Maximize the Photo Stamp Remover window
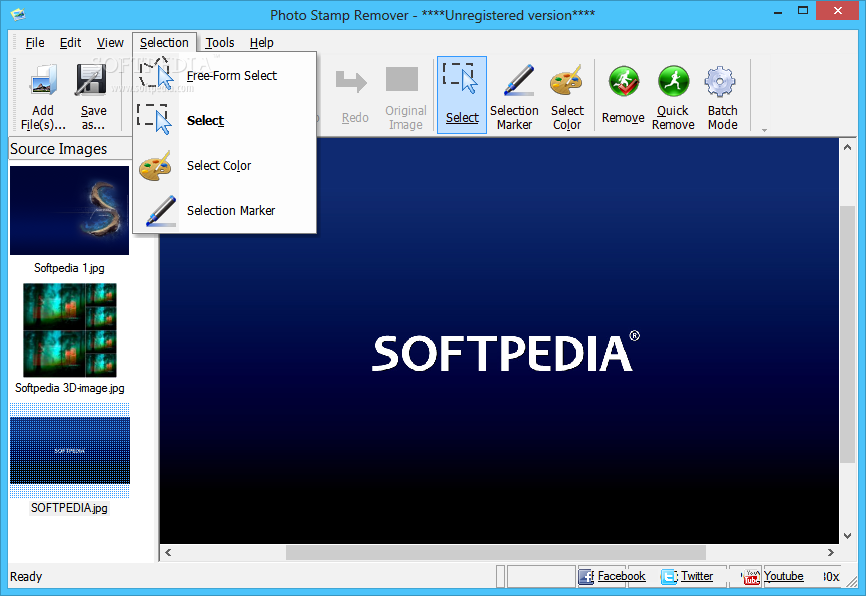 [803, 10]
